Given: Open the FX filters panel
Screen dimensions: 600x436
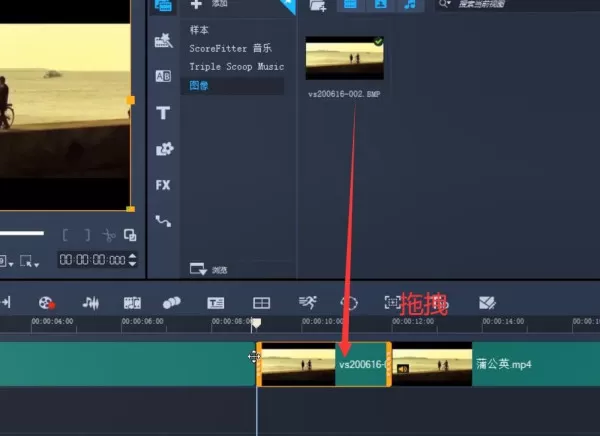Looking at the screenshot, I should (x=163, y=185).
